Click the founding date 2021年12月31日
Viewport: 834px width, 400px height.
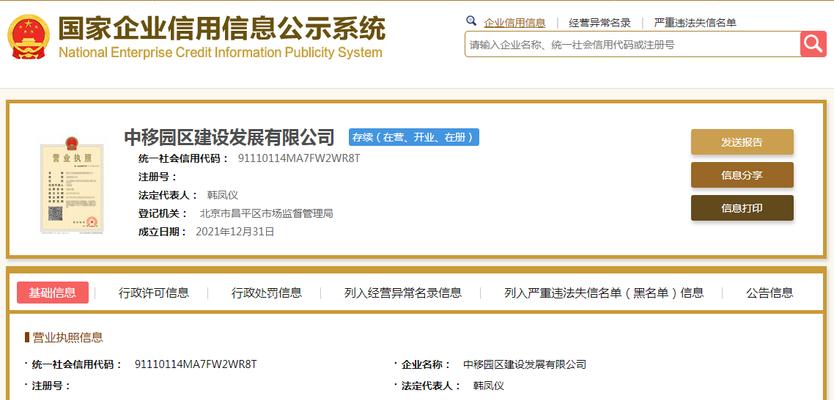[235, 232]
